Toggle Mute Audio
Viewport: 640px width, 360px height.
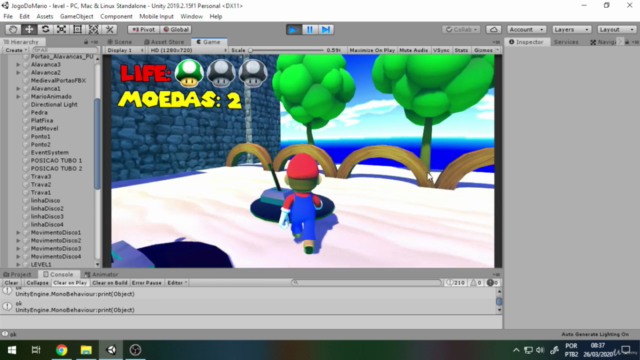coord(413,50)
